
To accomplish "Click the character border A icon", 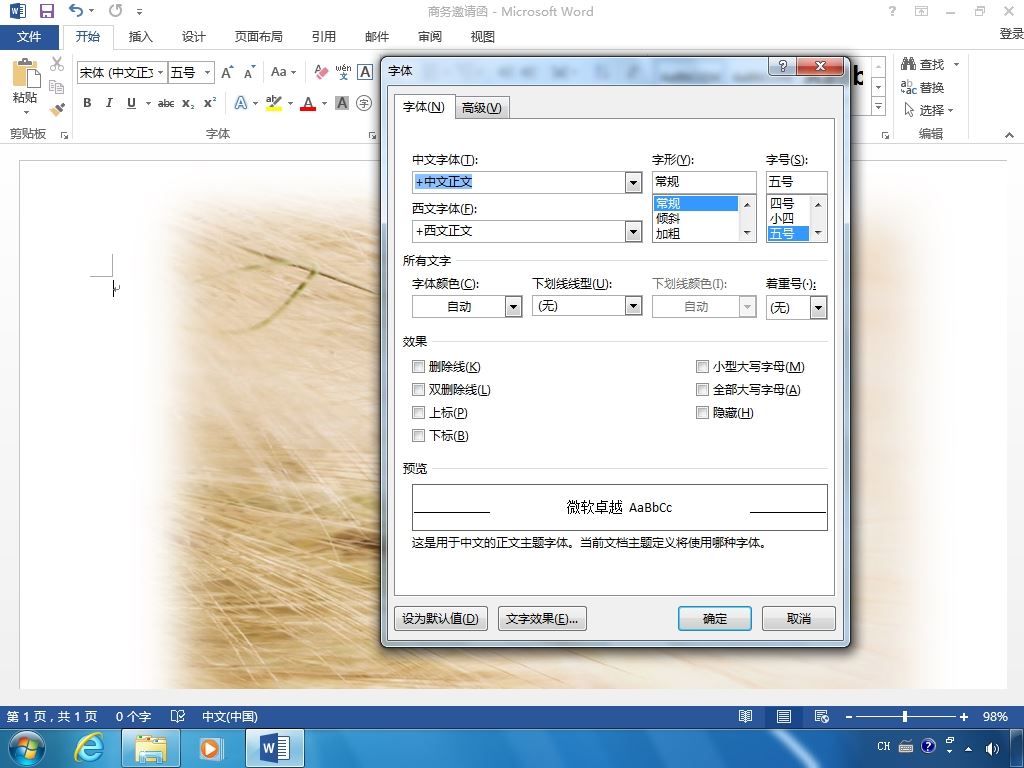I will pyautogui.click(x=365, y=72).
